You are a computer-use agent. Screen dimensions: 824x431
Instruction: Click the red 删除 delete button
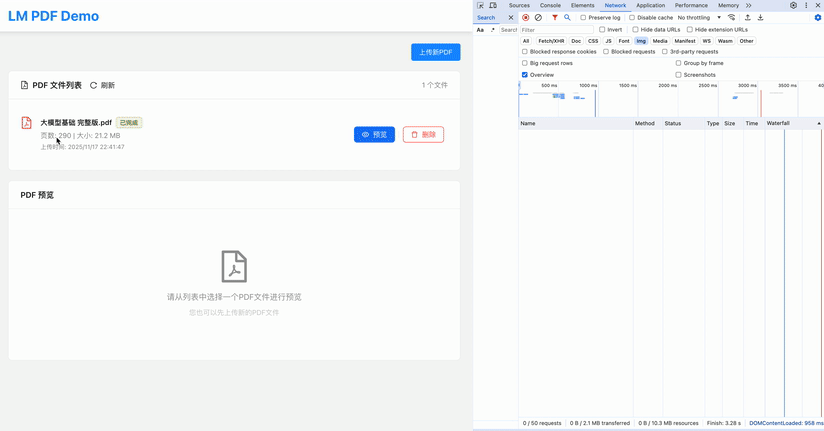coord(424,135)
